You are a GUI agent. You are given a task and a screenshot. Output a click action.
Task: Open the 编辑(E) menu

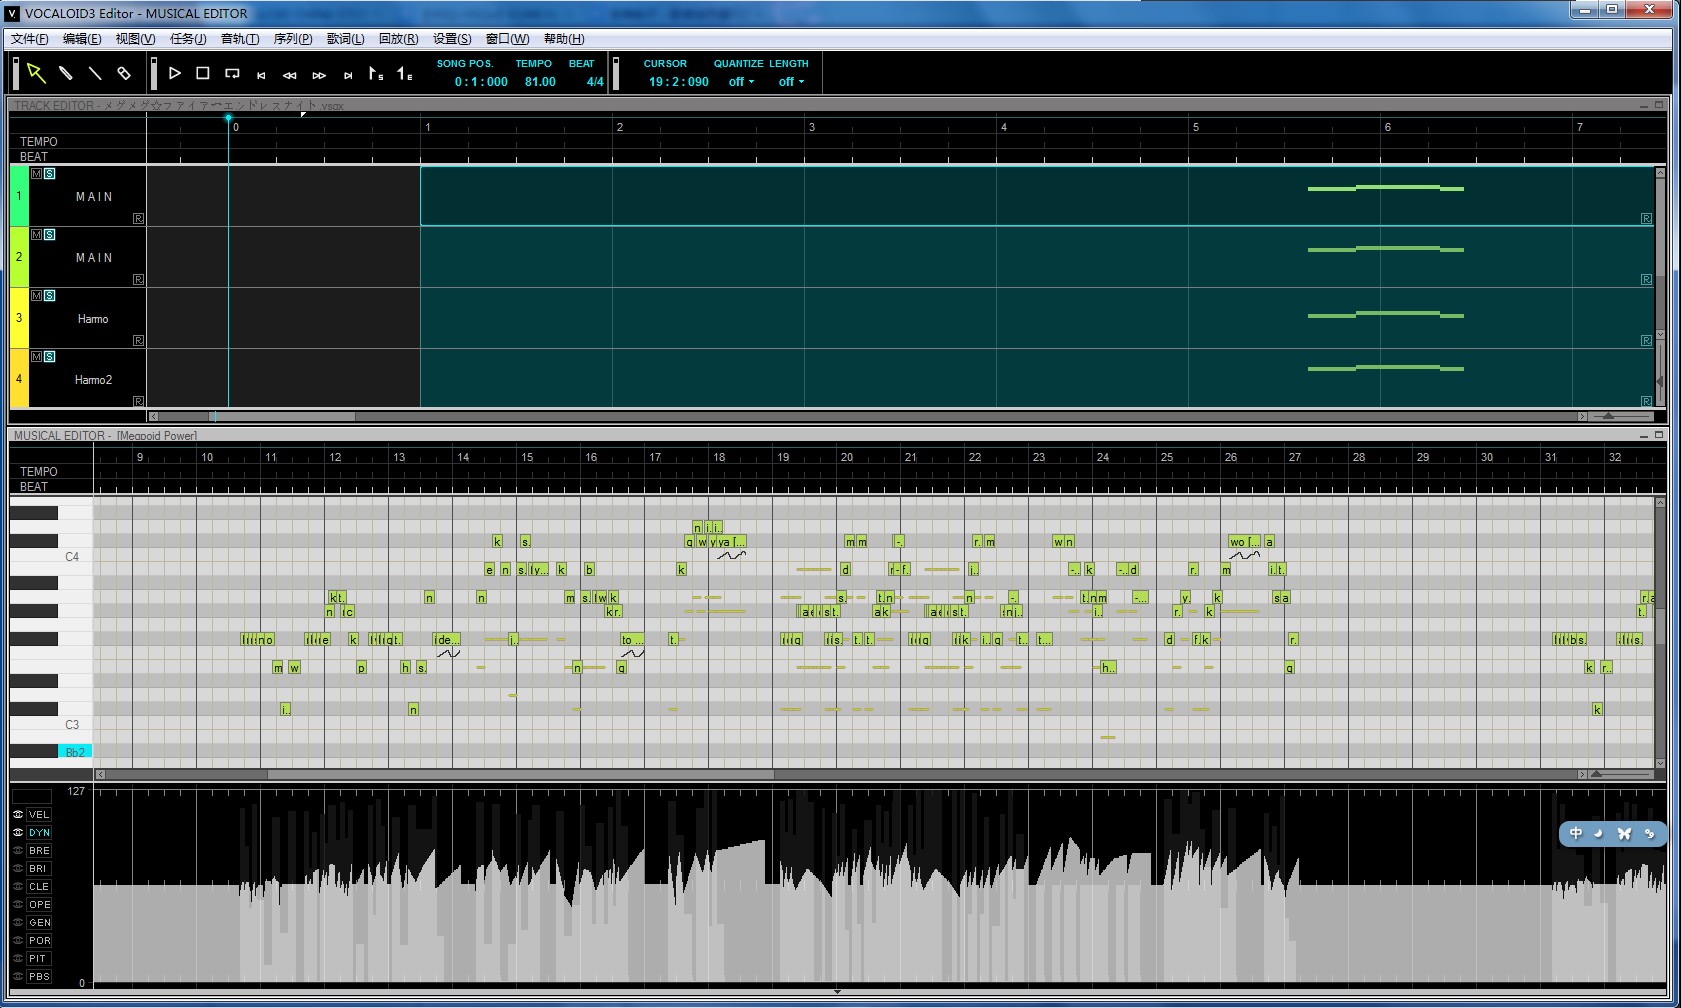tap(82, 39)
